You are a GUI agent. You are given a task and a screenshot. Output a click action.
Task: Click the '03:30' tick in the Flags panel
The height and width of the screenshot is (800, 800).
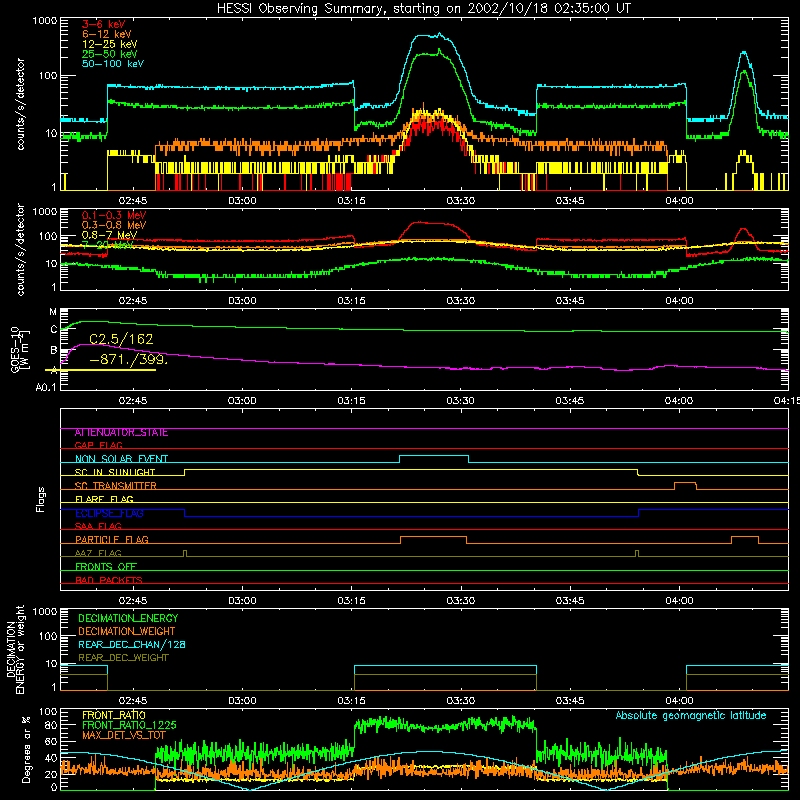pyautogui.click(x=460, y=601)
